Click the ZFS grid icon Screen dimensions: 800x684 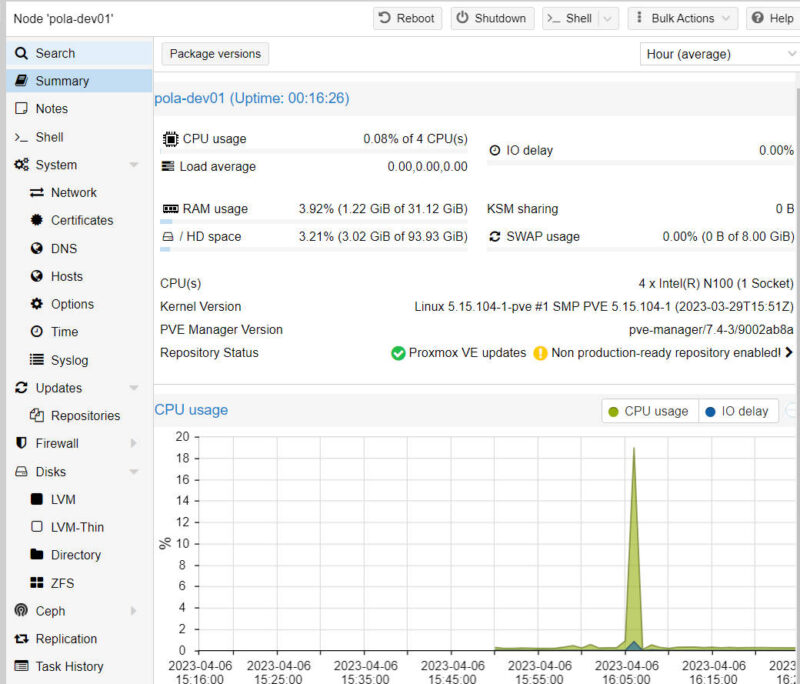pyautogui.click(x=37, y=582)
